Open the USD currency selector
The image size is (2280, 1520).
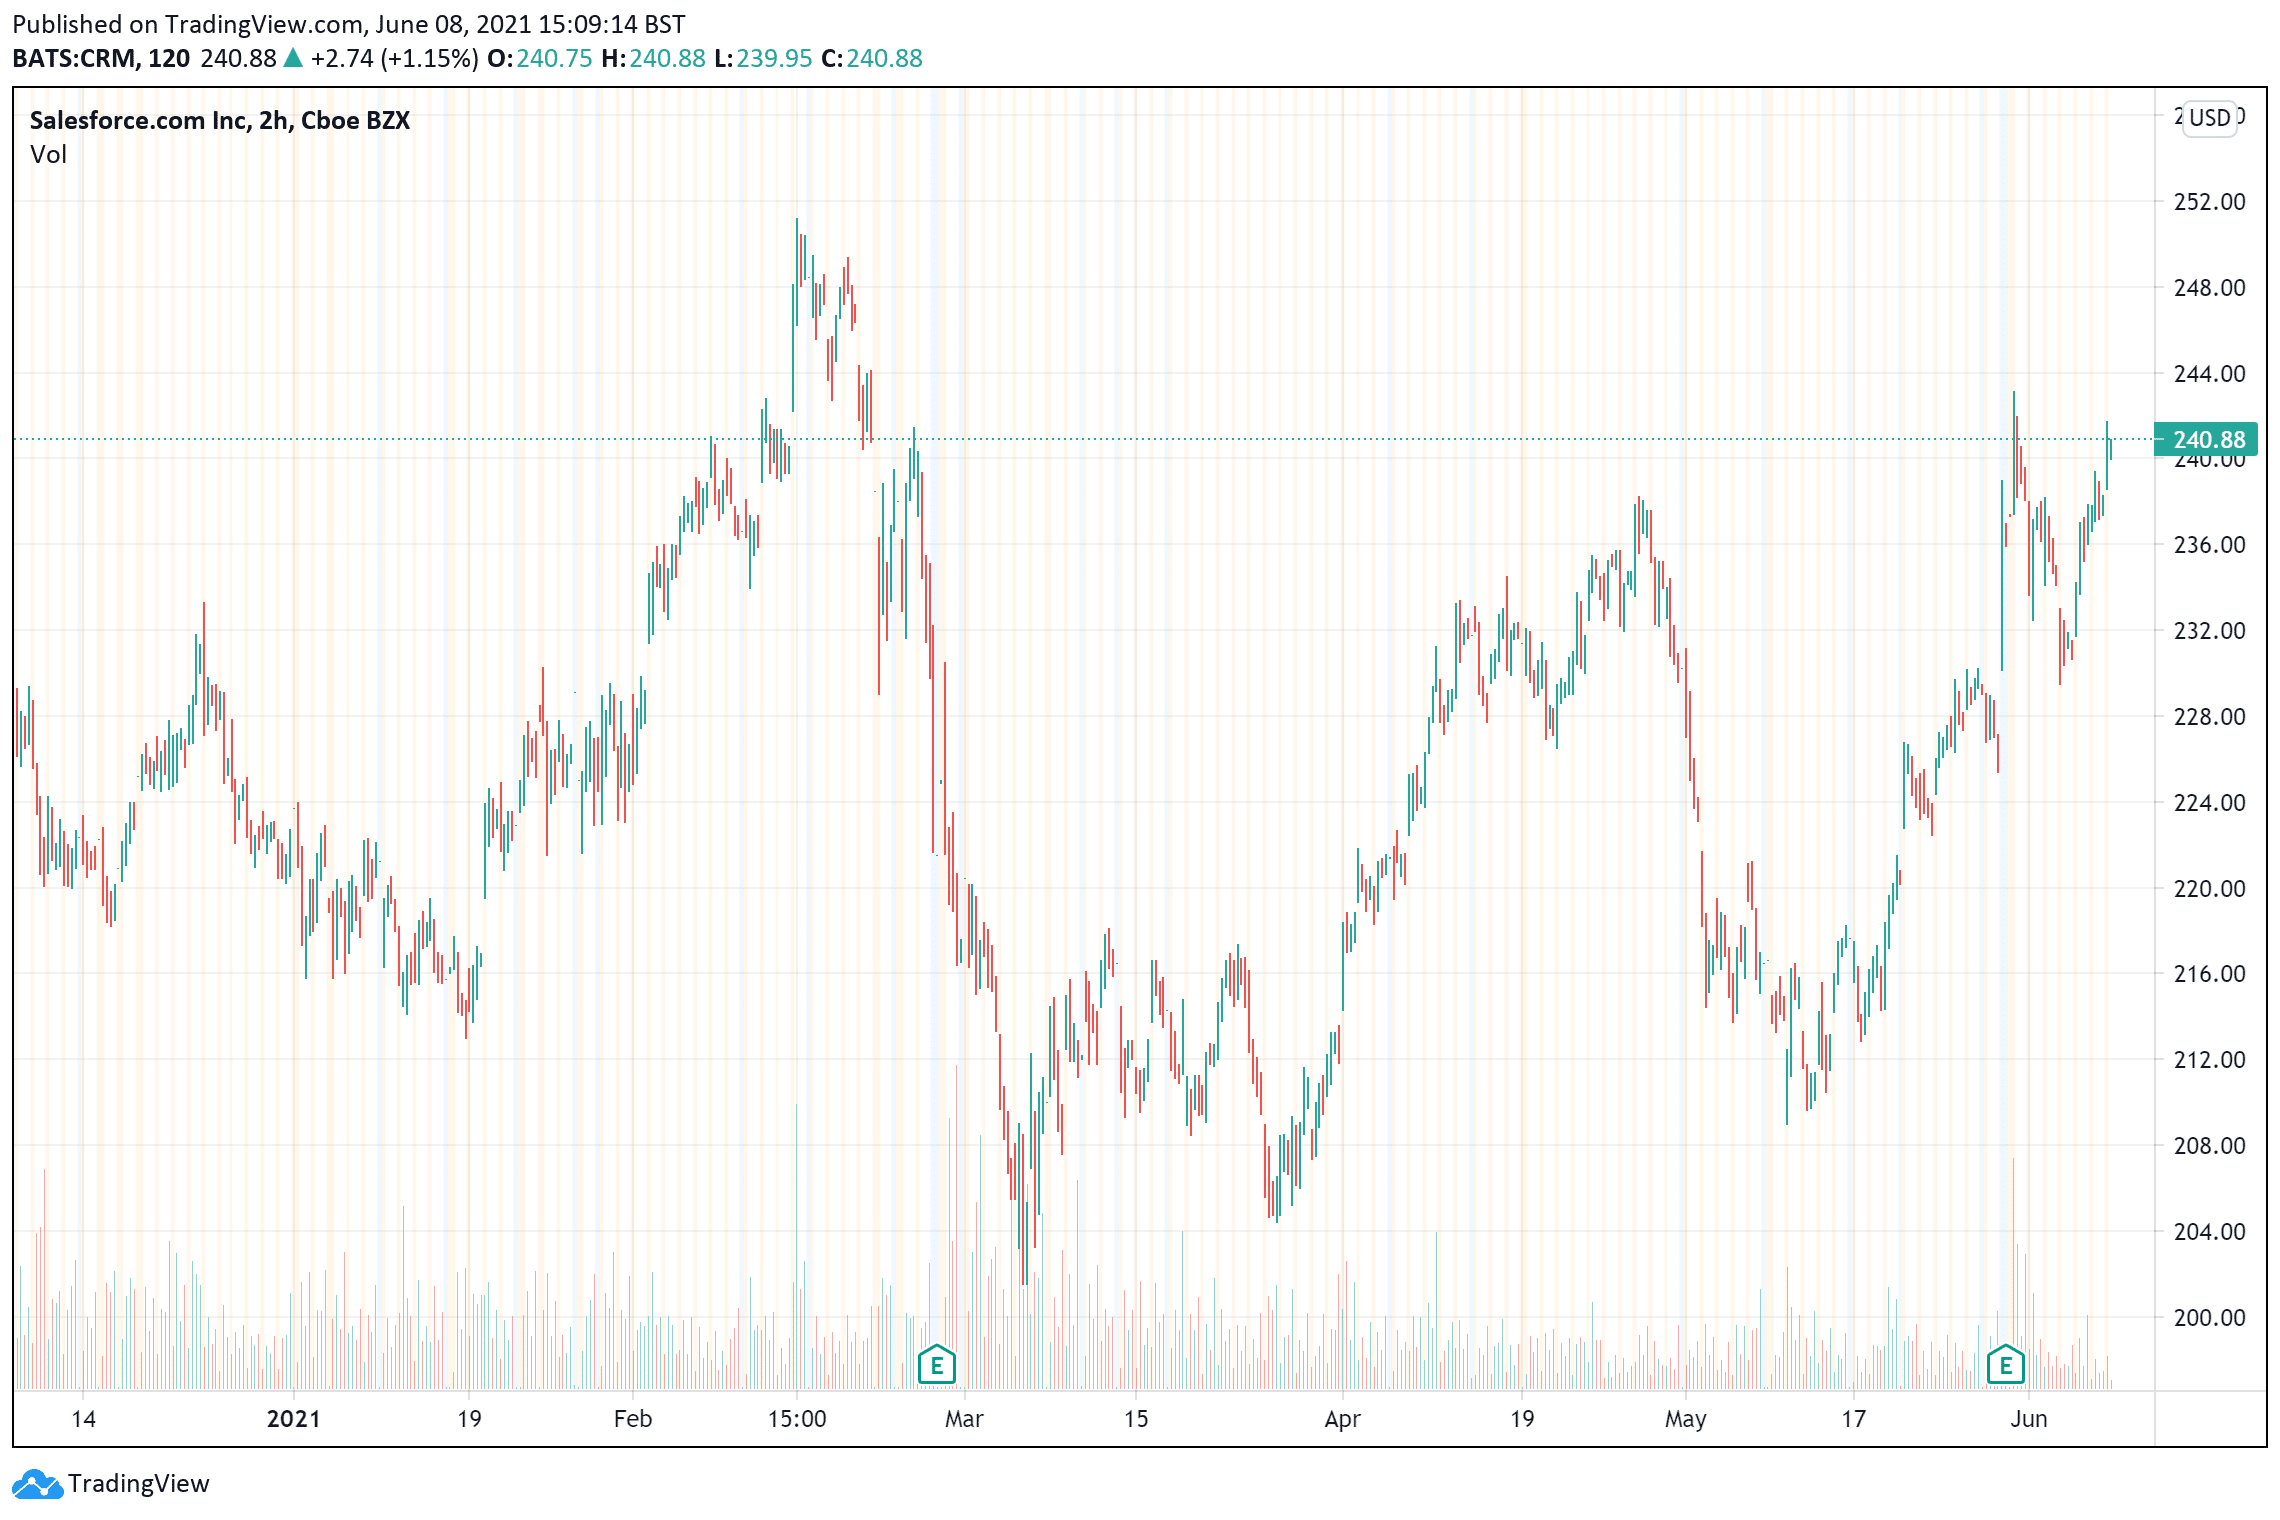pos(2209,118)
